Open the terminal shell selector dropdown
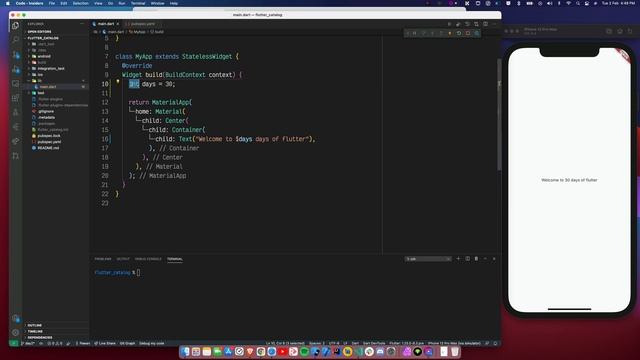Screen dimensions: 640x360 [x=428, y=259]
